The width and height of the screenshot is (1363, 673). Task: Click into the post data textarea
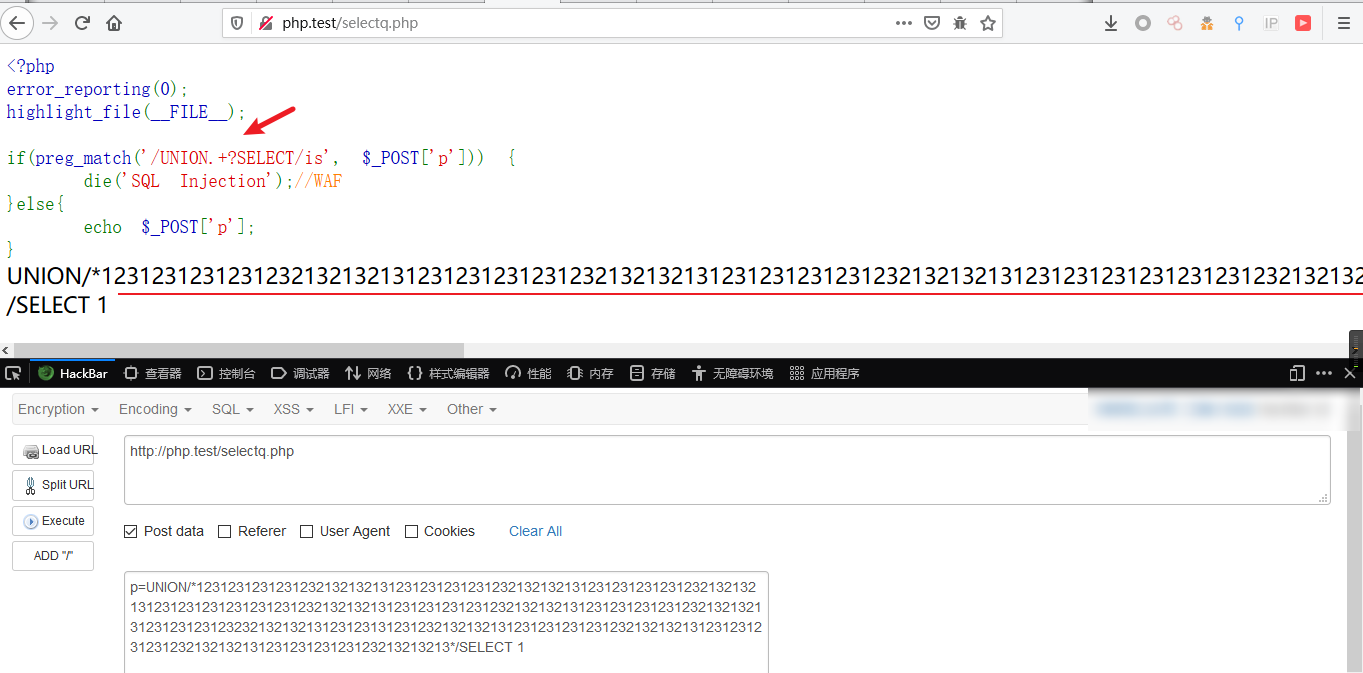(x=446, y=622)
